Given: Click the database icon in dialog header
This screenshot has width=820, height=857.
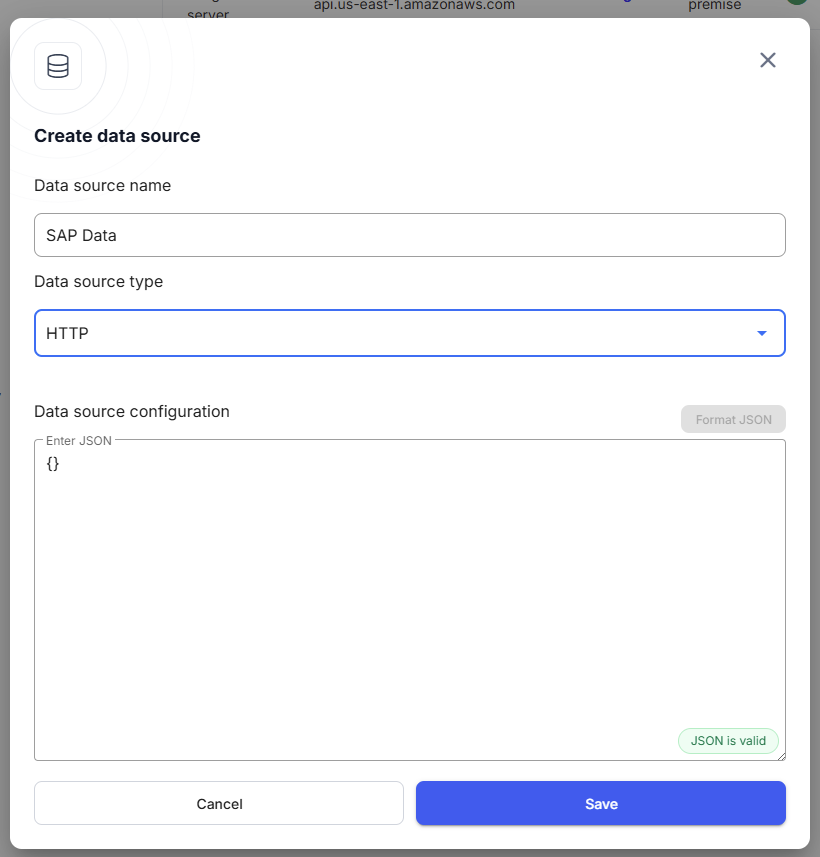Looking at the screenshot, I should [x=58, y=66].
